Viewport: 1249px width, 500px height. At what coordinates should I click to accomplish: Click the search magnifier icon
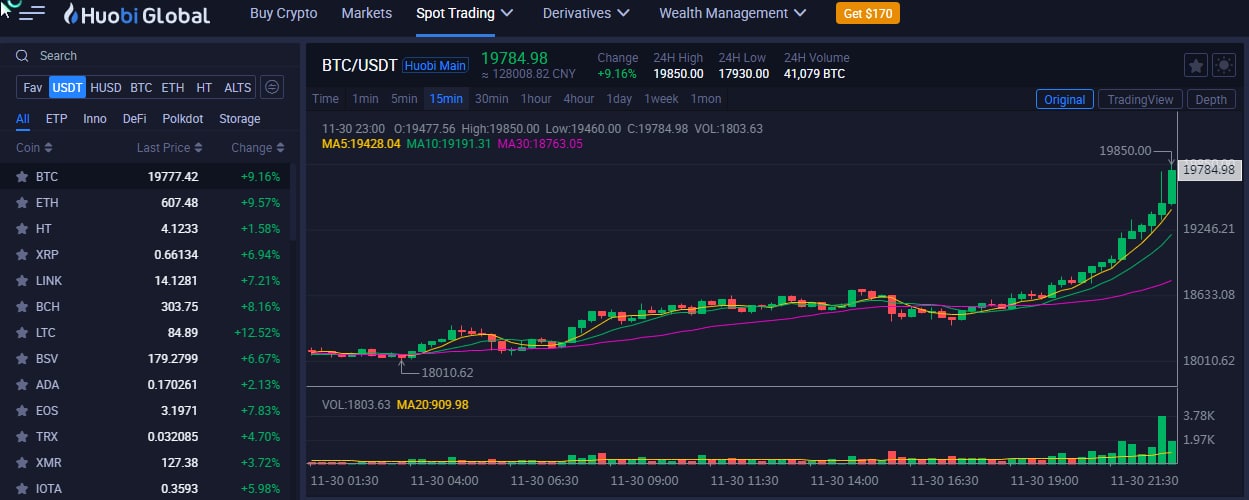pos(23,56)
